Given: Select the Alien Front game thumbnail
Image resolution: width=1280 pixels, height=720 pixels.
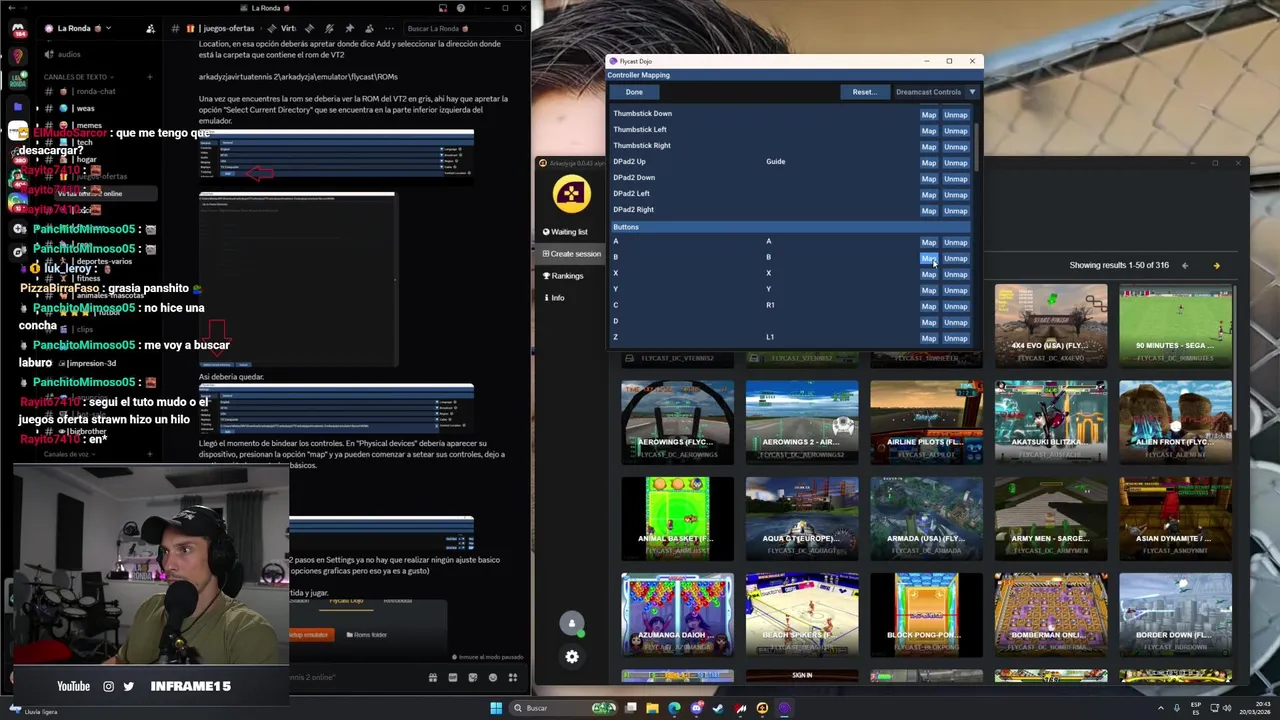Looking at the screenshot, I should click(1175, 421).
